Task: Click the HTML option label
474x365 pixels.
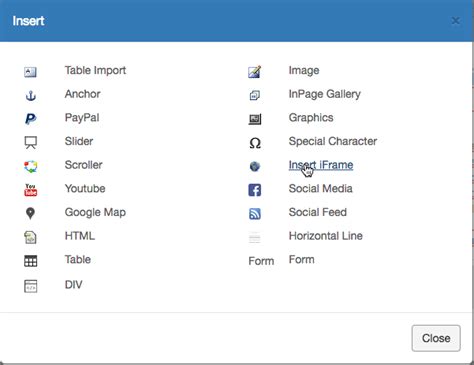Action: (80, 236)
